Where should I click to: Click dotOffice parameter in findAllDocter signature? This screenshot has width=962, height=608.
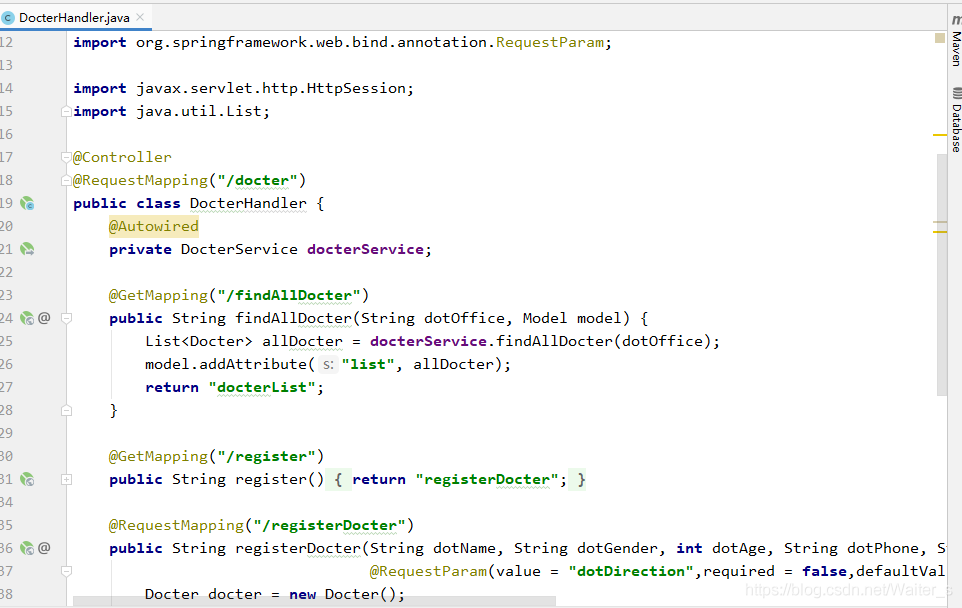[464, 318]
